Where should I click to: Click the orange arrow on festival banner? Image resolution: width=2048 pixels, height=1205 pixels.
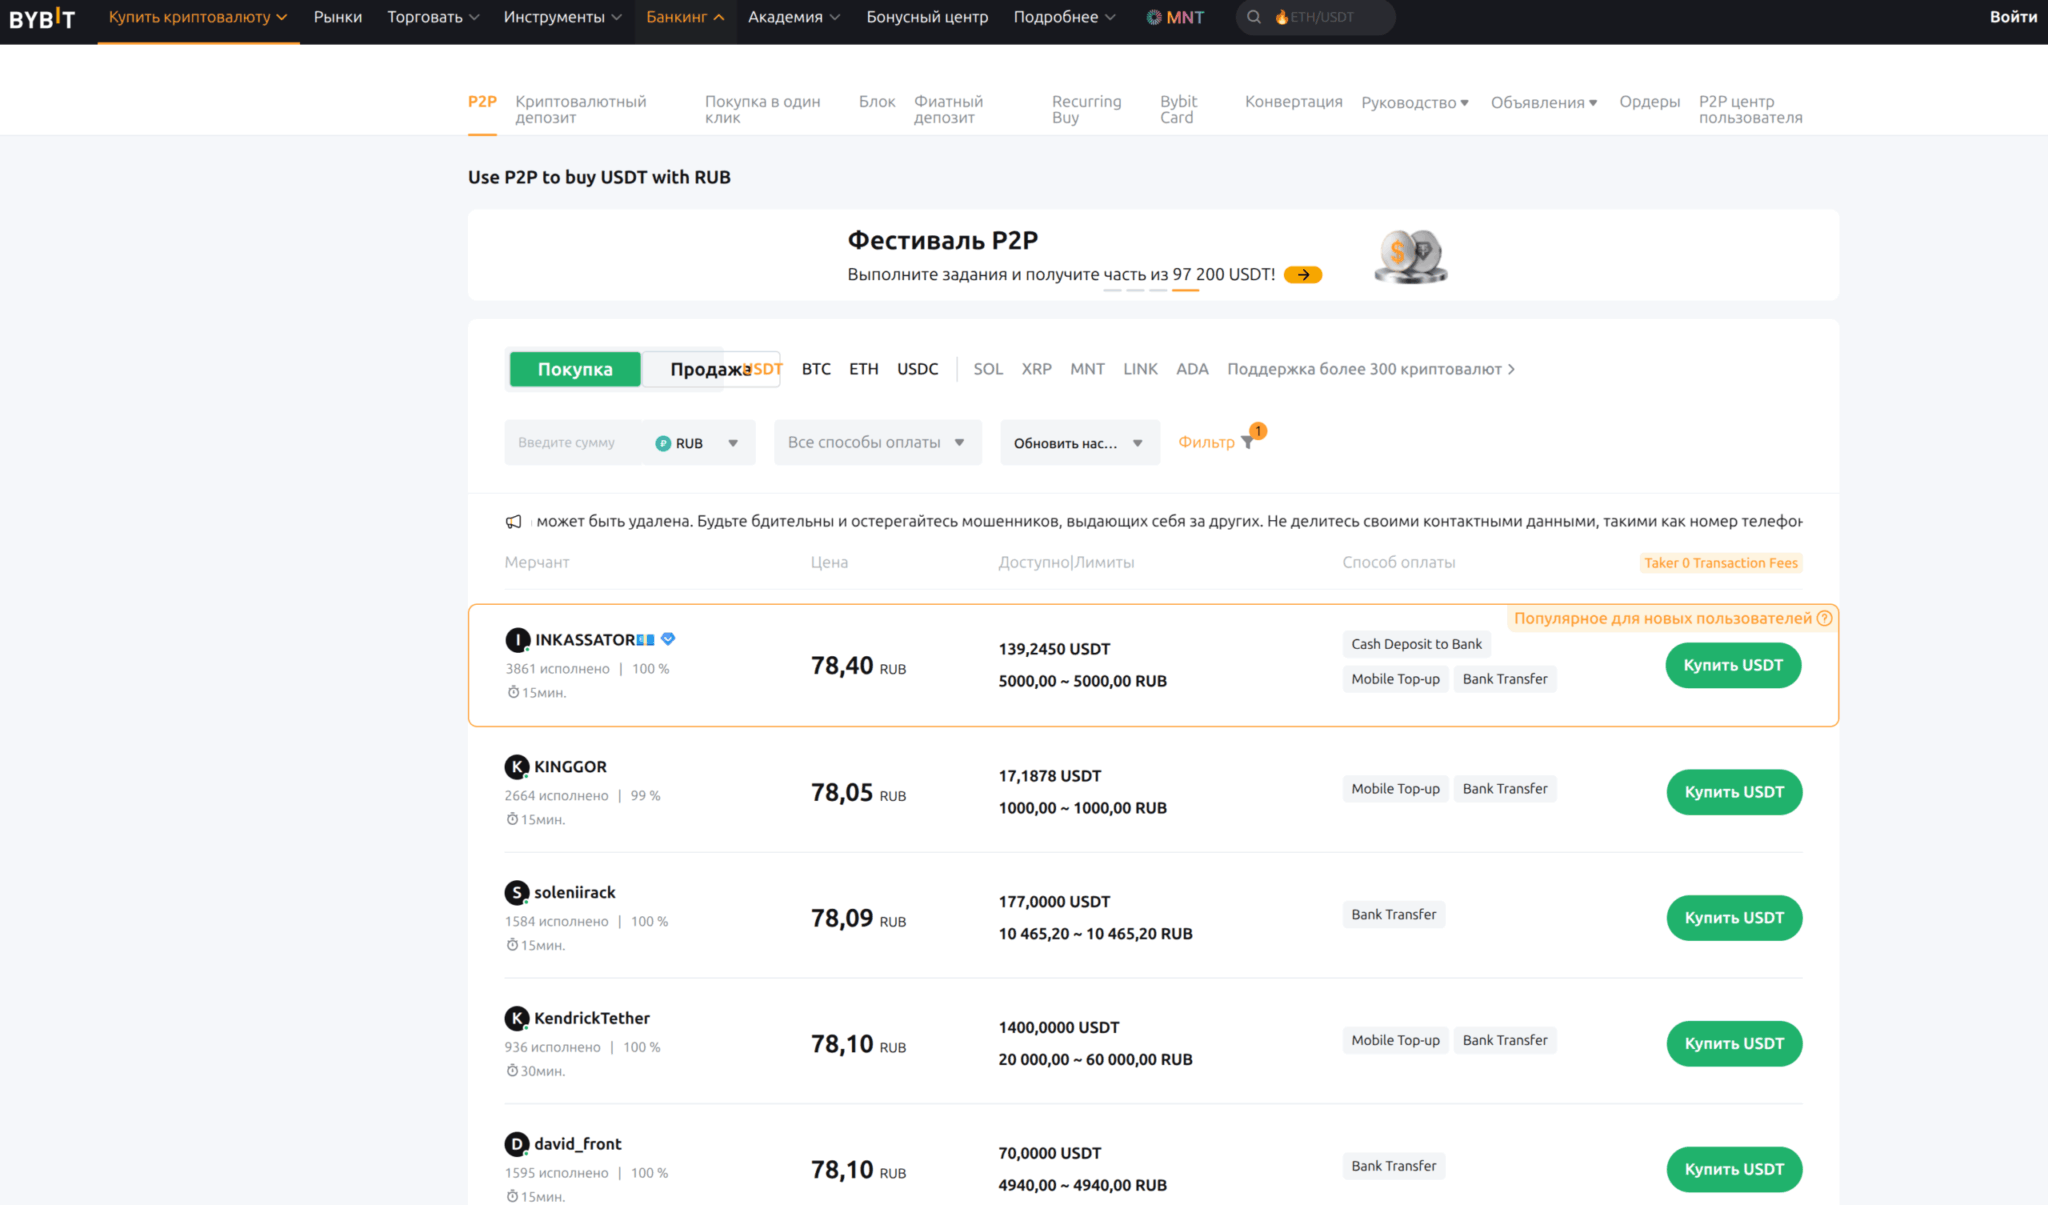pos(1302,274)
